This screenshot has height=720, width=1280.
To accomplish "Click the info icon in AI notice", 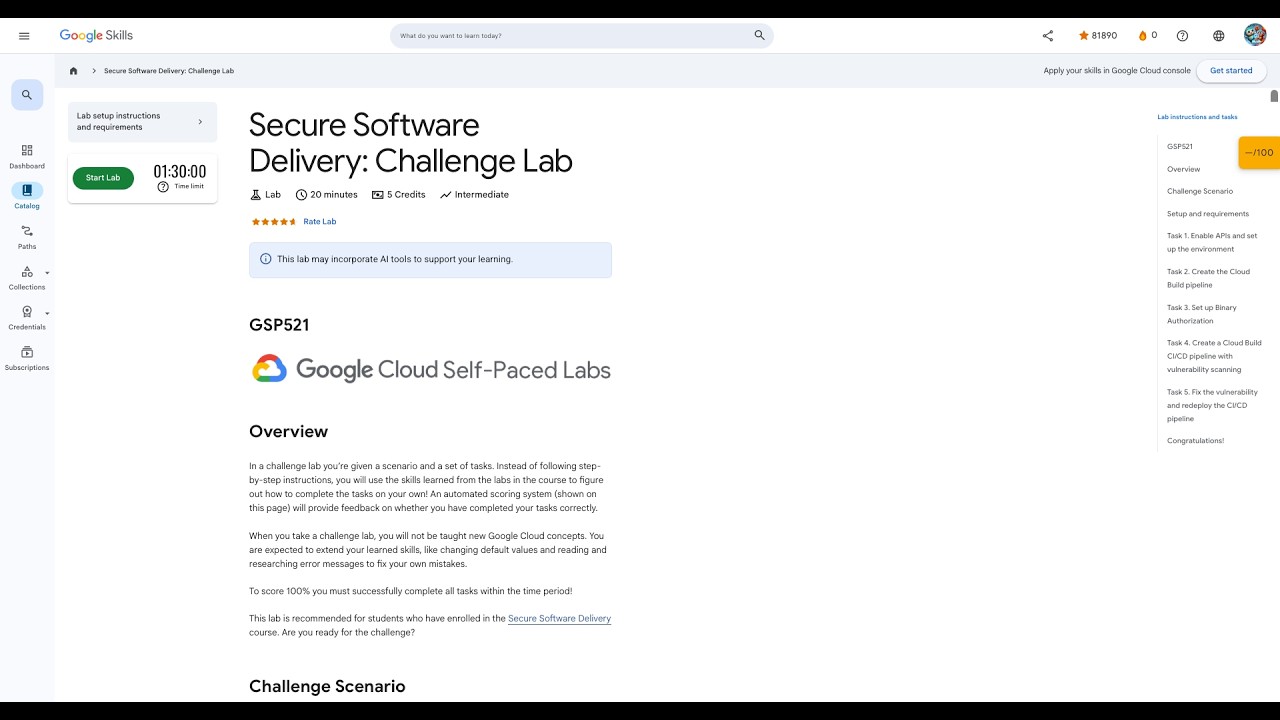I will [265, 259].
